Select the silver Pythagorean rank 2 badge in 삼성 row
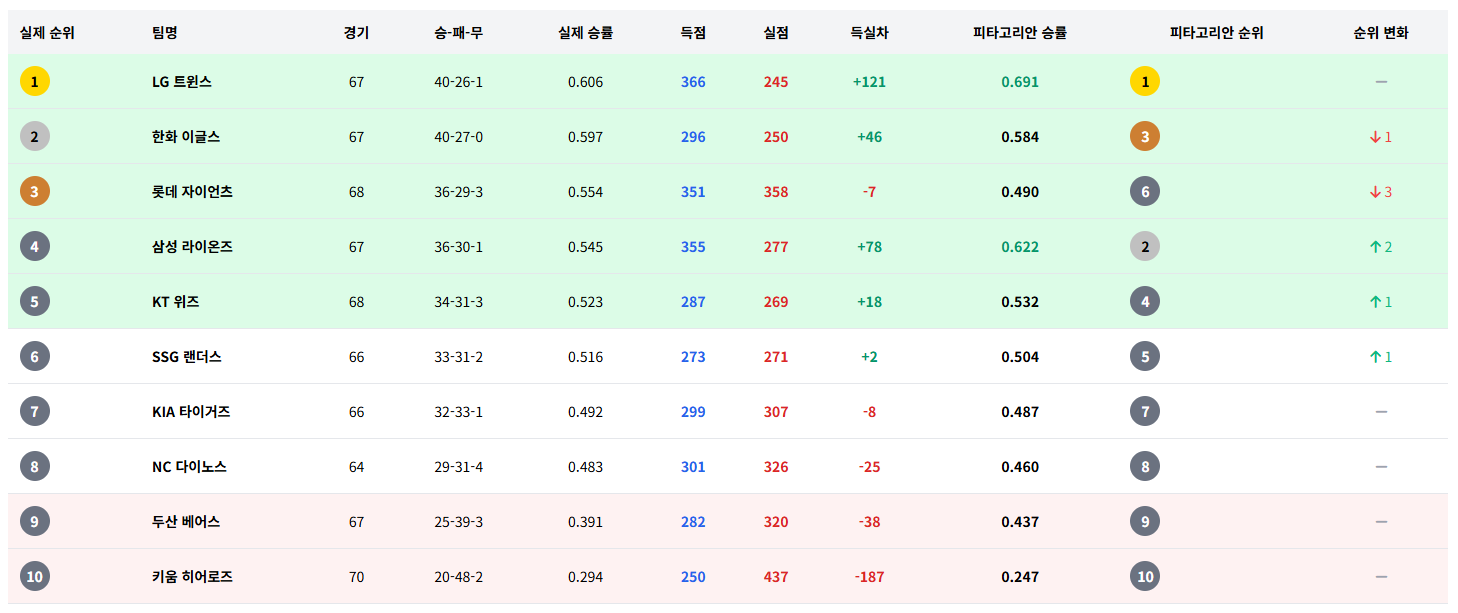 pyautogui.click(x=1145, y=247)
